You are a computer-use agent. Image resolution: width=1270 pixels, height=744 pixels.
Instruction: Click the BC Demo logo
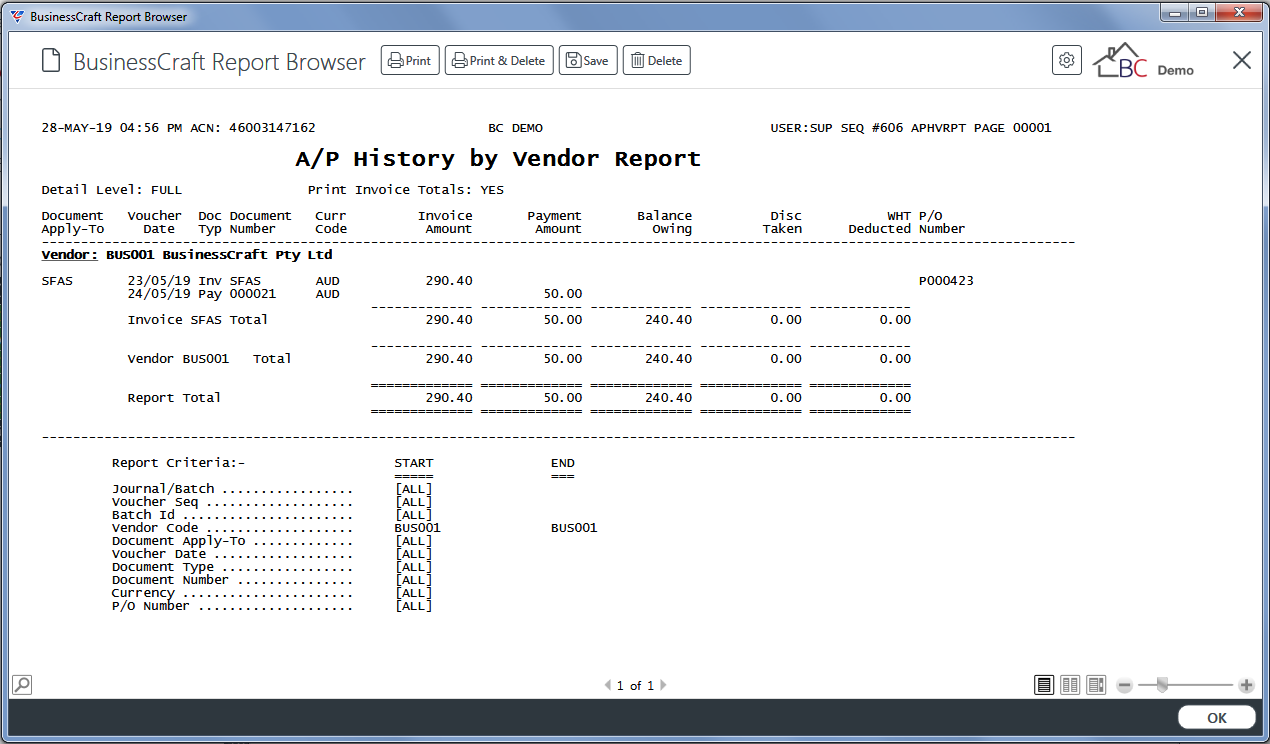[x=1143, y=61]
